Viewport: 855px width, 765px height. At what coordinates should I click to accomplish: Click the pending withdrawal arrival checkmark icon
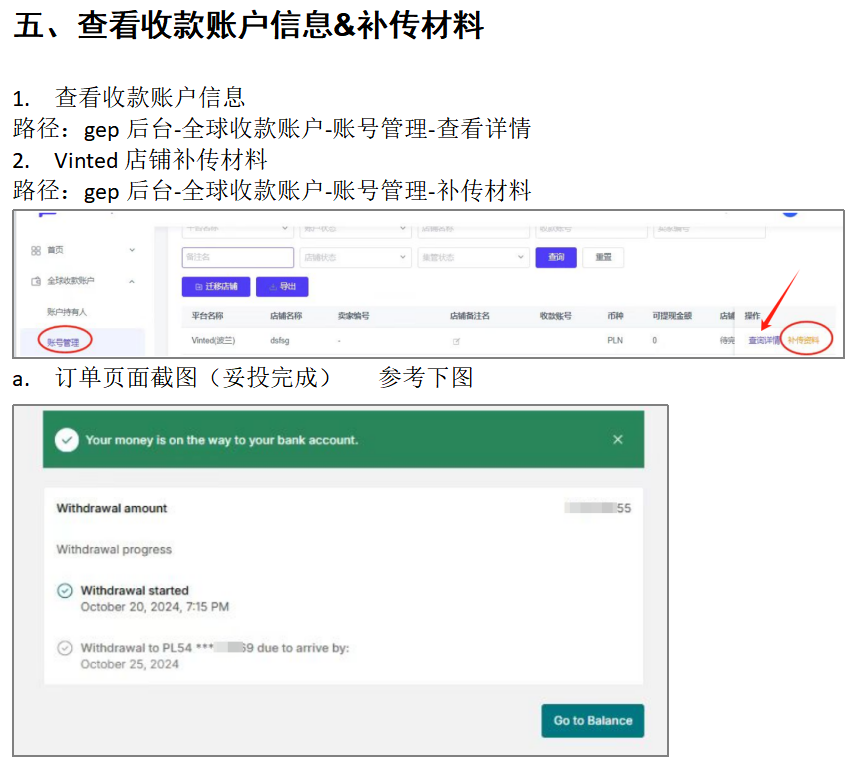65,648
